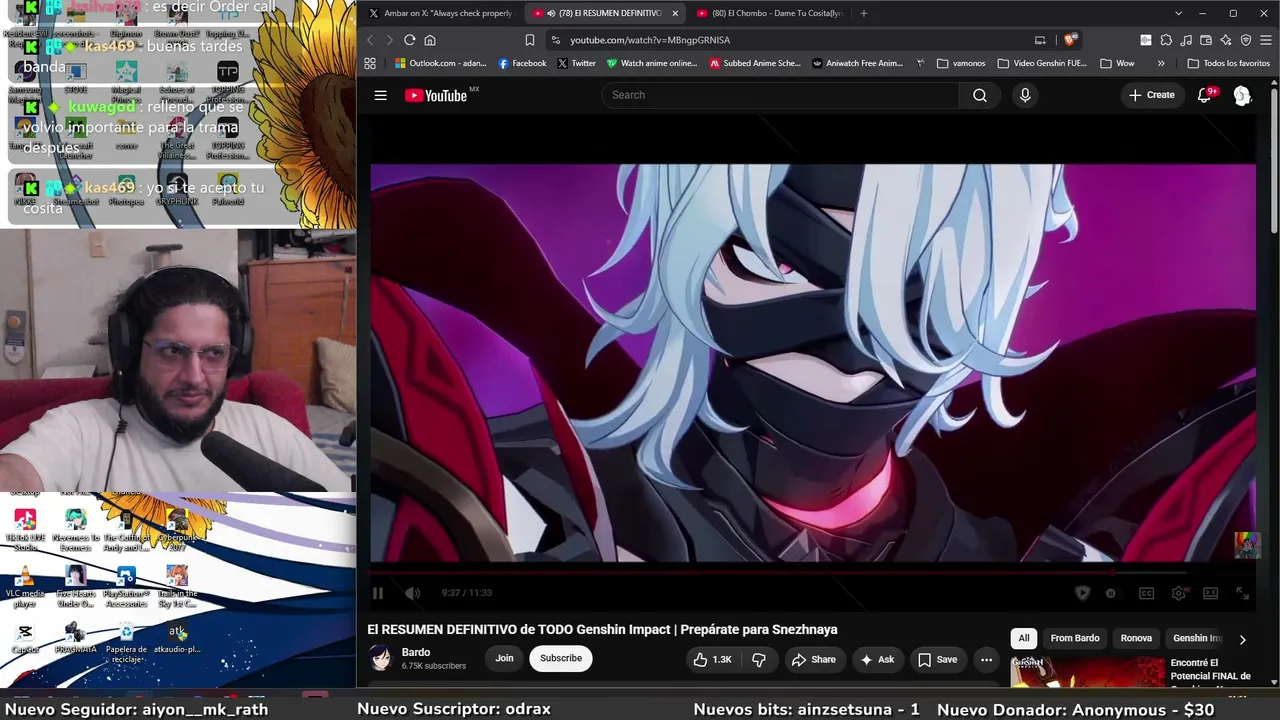Open the Bardo channel avatar
The width and height of the screenshot is (1280, 720).
click(x=380, y=658)
